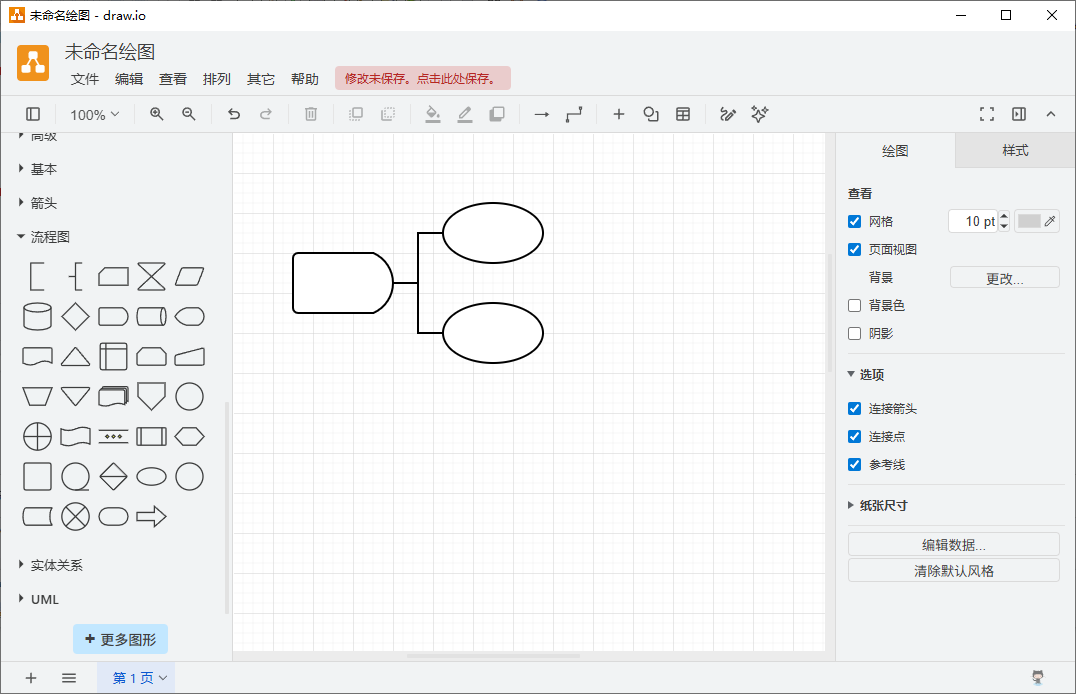Screen dimensions: 1076x694
Task: Toggle the 页面视图 checkbox
Action: click(x=854, y=249)
